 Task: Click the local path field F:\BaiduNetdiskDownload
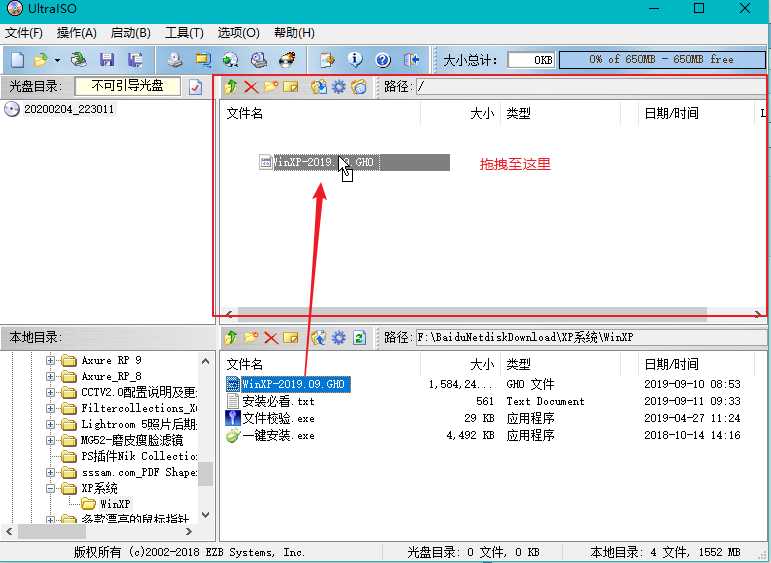click(x=591, y=338)
